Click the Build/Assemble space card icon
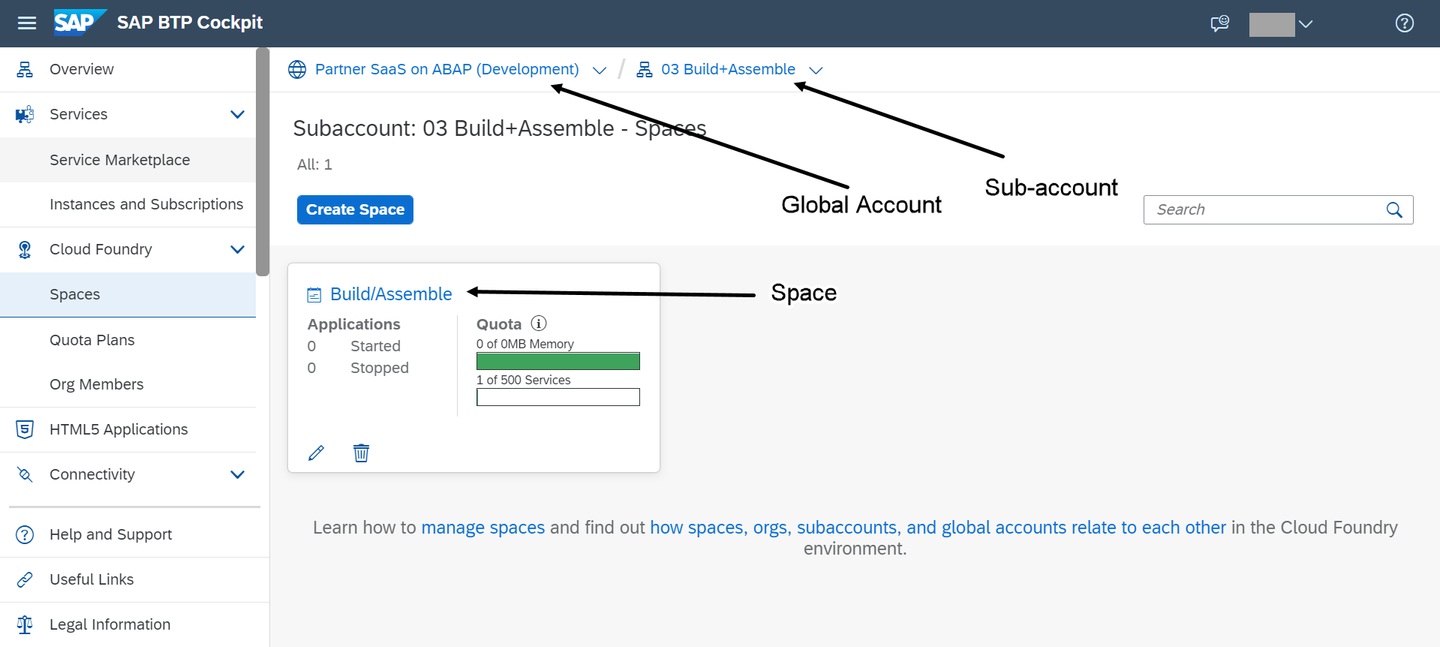Image resolution: width=1440 pixels, height=647 pixels. (314, 294)
